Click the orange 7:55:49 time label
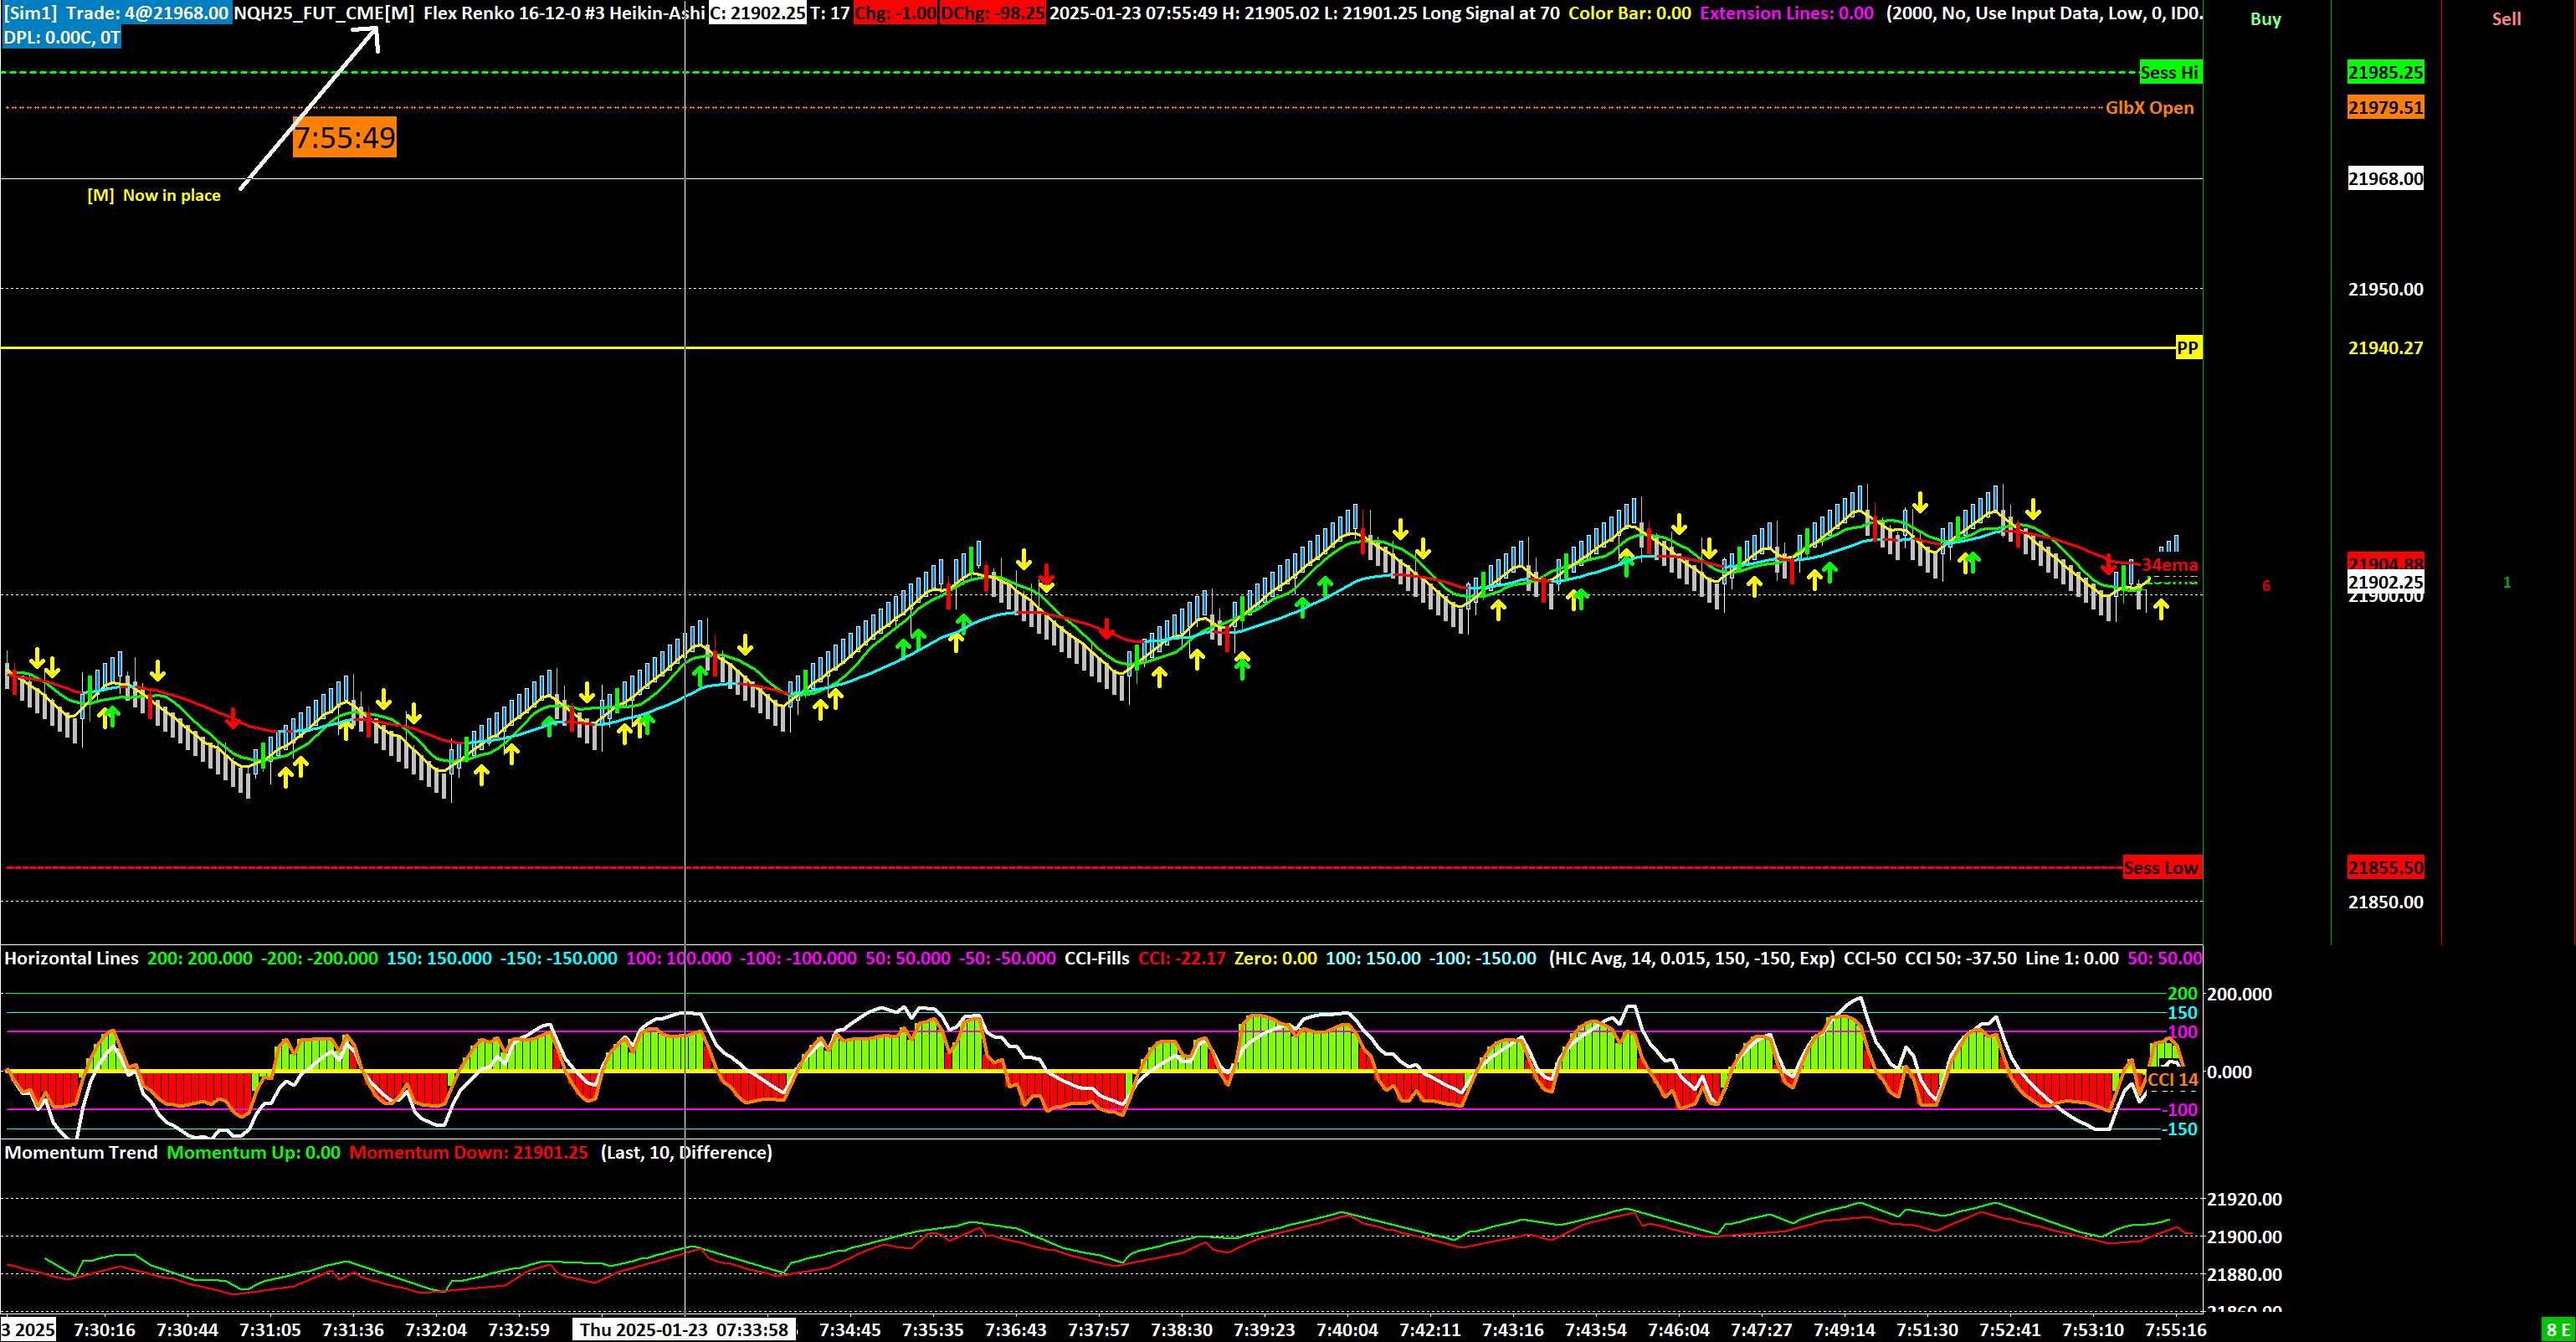This screenshot has height=1342, width=2576. 344,137
